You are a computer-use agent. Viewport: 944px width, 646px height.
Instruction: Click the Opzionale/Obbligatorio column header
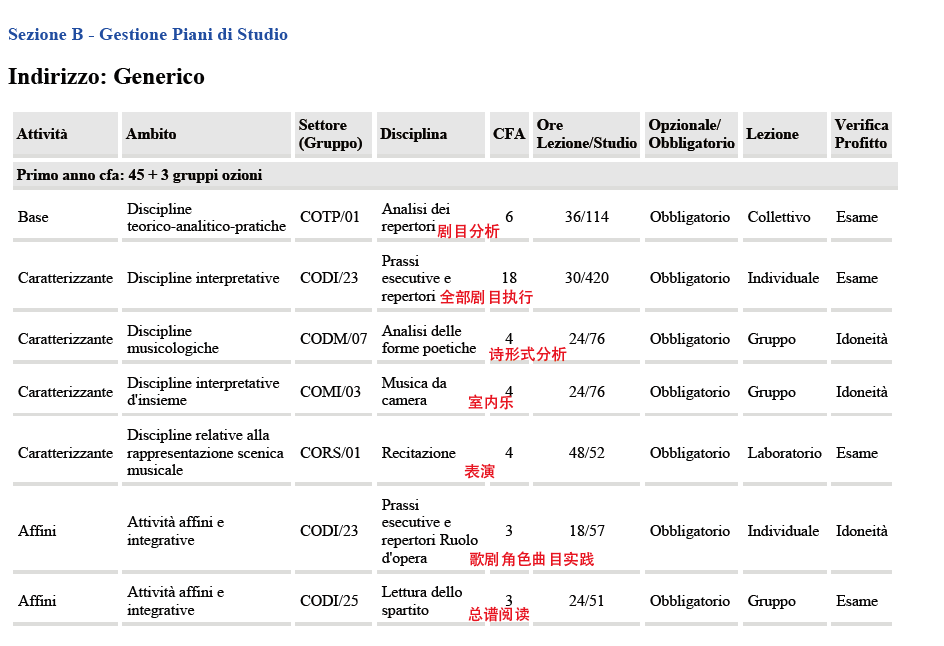[x=691, y=134]
